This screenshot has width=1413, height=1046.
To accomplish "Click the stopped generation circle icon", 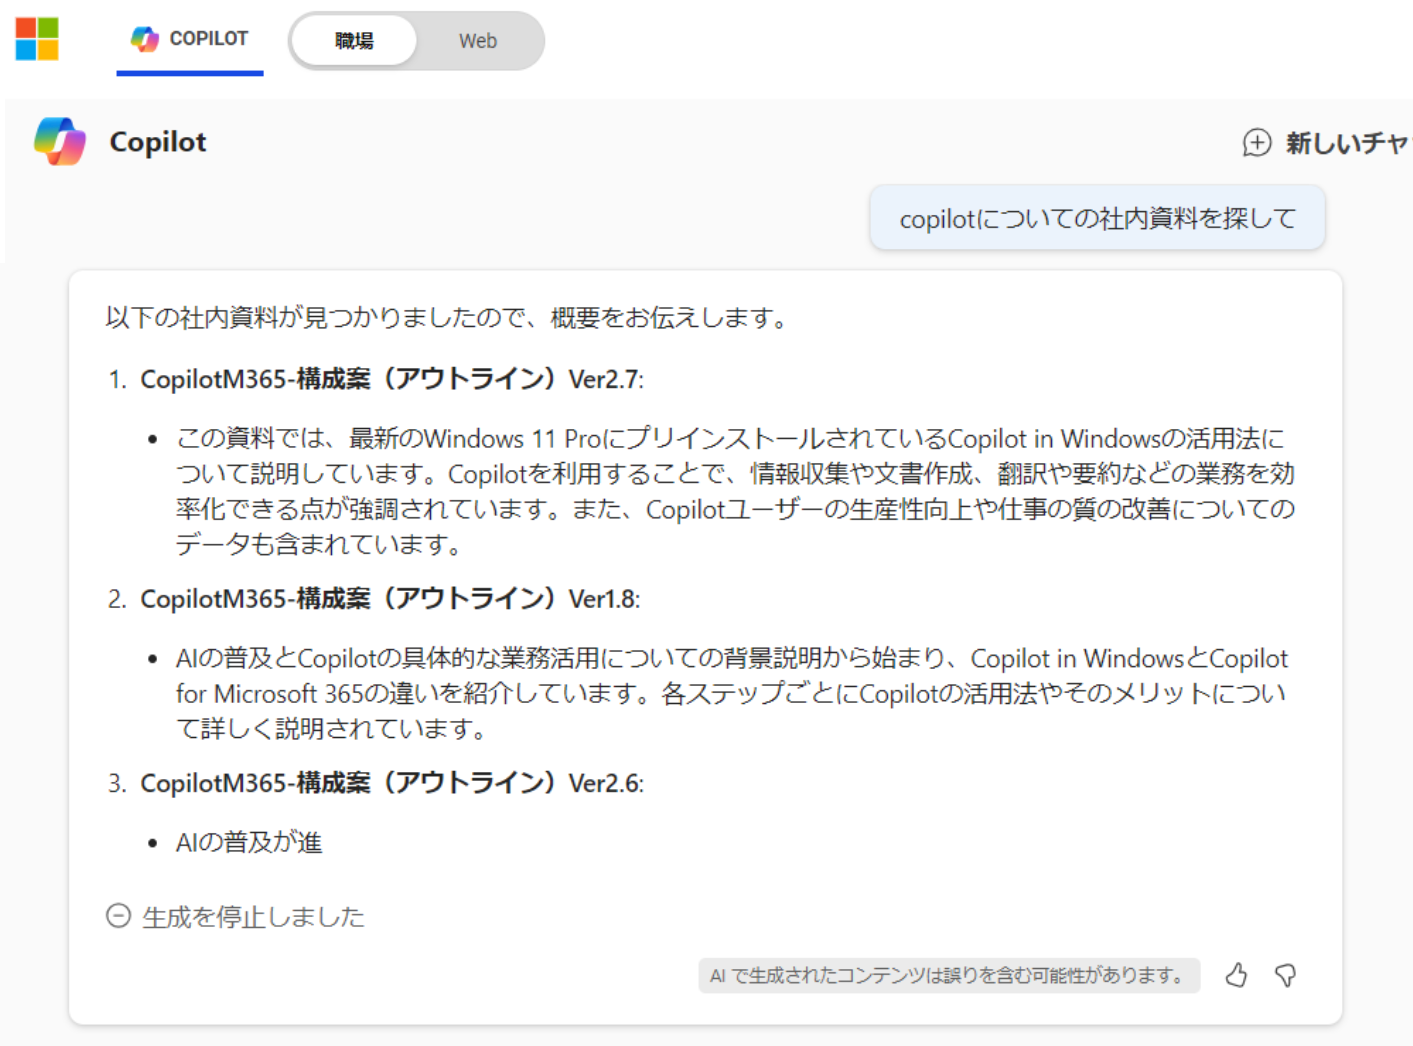I will [x=118, y=916].
